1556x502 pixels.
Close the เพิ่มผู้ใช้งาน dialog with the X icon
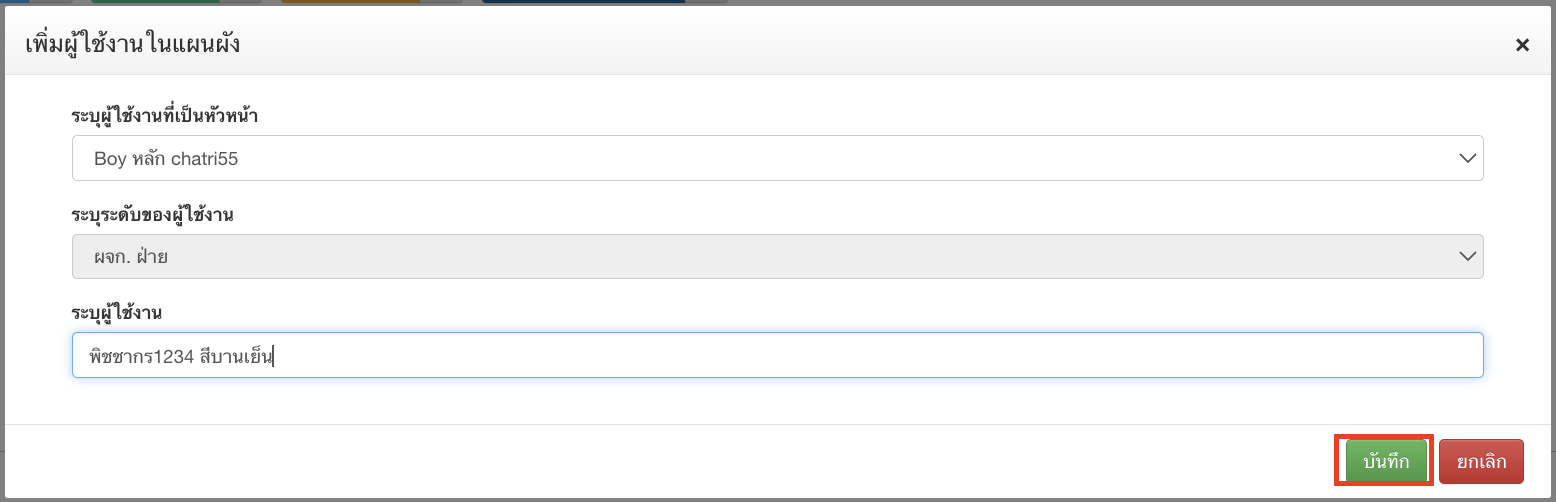(1522, 45)
